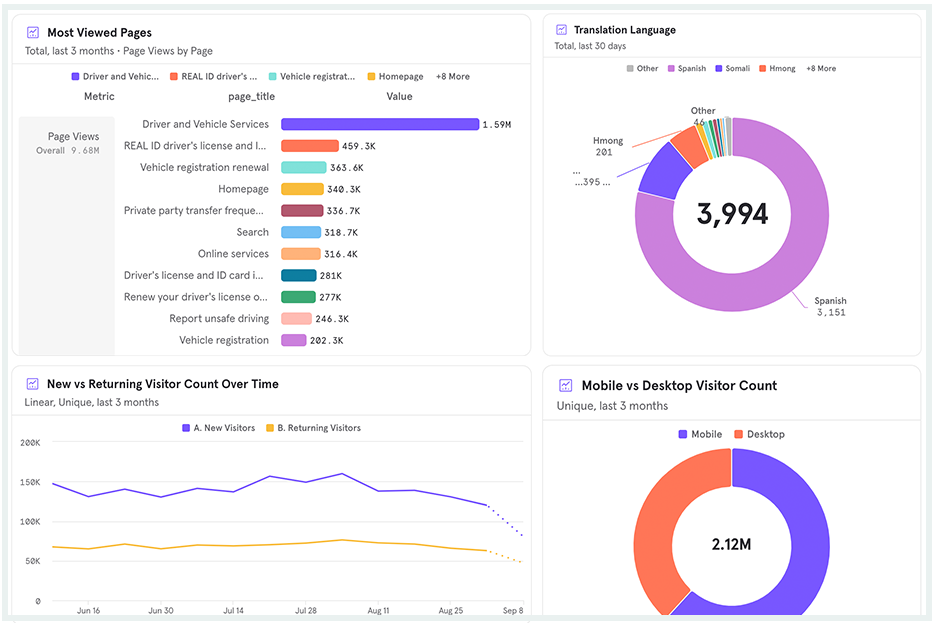Click the New vs Returning Visitor report icon
936x623 pixels.
pyautogui.click(x=33, y=384)
